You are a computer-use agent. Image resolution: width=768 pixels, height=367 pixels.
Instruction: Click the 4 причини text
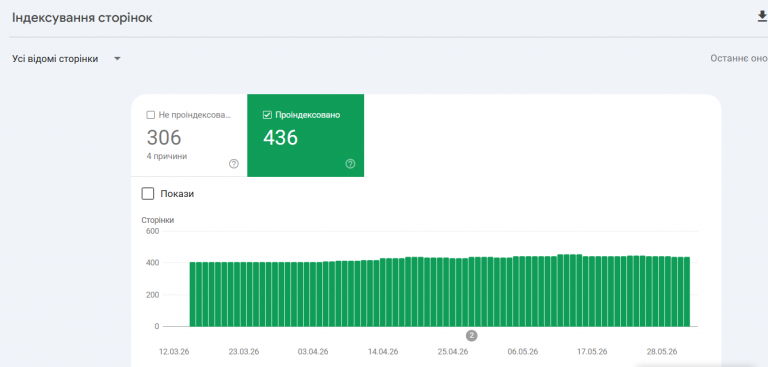click(x=167, y=156)
